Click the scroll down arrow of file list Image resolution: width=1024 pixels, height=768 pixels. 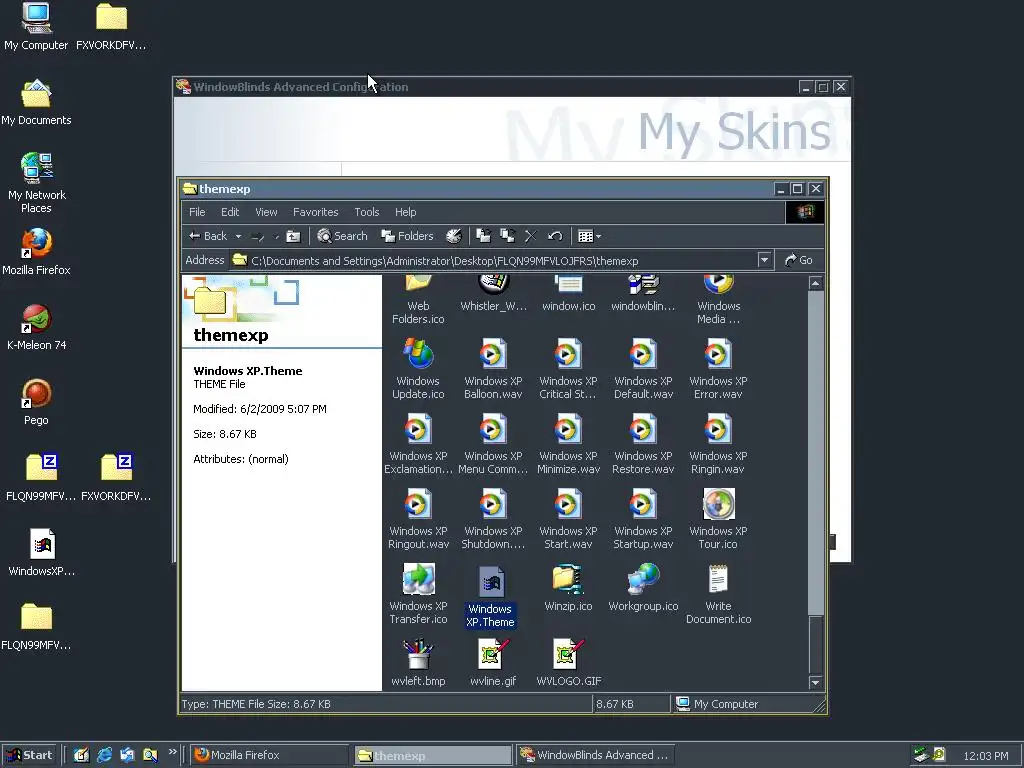pyautogui.click(x=815, y=682)
